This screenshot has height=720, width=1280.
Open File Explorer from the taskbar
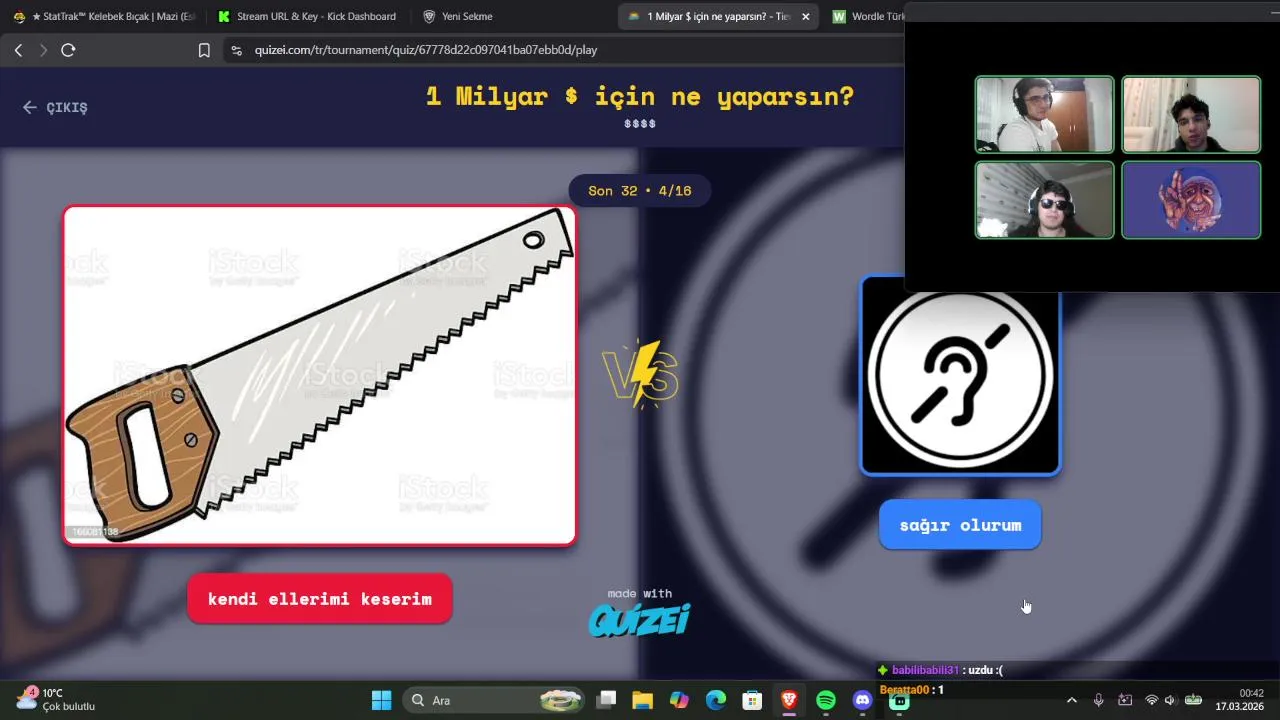[642, 700]
